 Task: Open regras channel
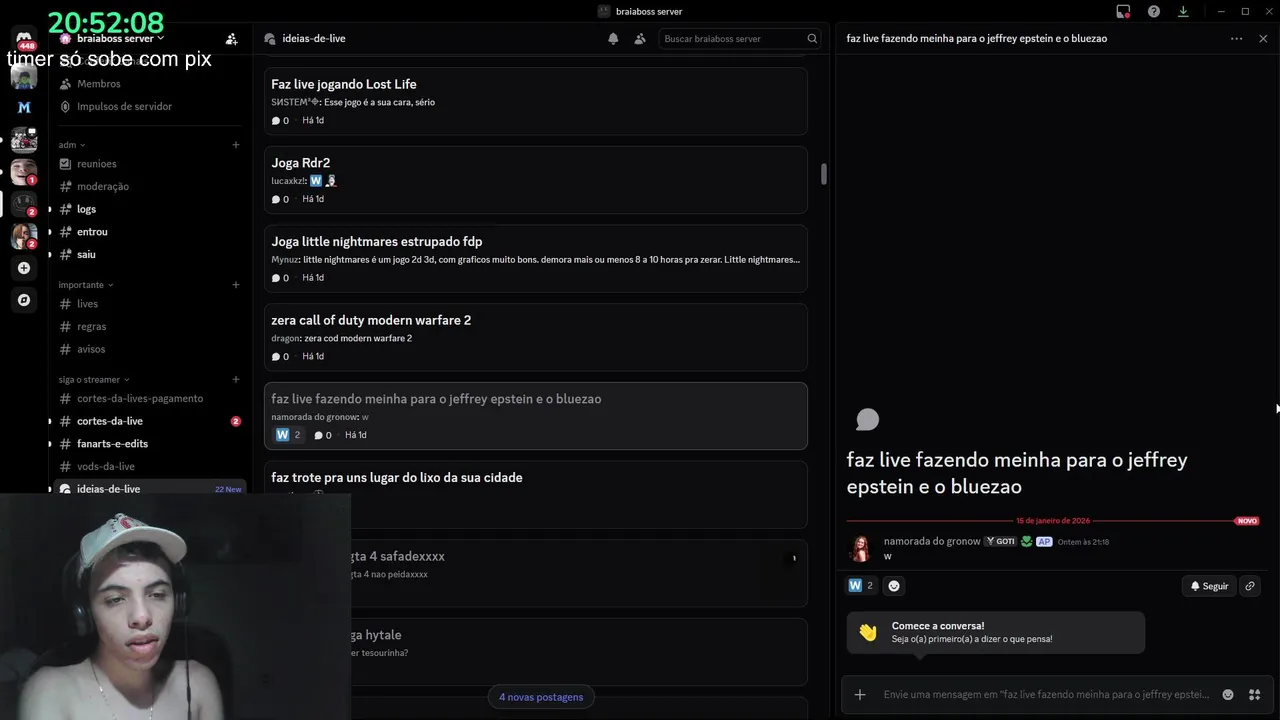[148, 326]
